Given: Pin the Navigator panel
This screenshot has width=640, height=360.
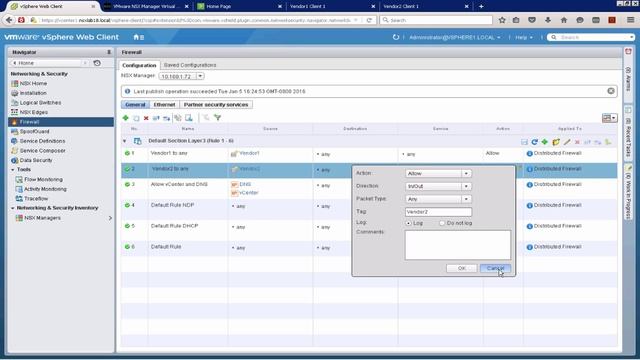Looking at the screenshot, I should pos(109,52).
